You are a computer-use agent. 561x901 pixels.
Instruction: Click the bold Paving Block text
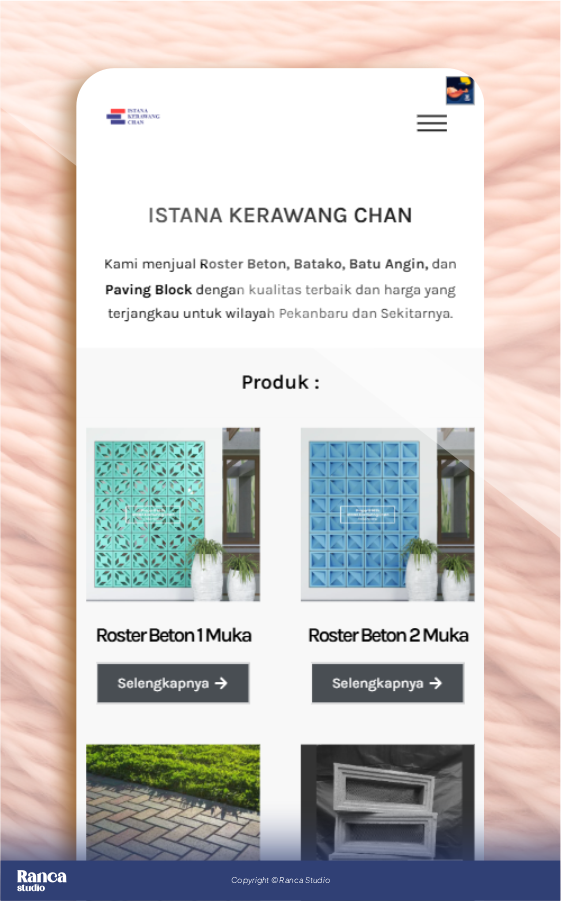(x=148, y=290)
